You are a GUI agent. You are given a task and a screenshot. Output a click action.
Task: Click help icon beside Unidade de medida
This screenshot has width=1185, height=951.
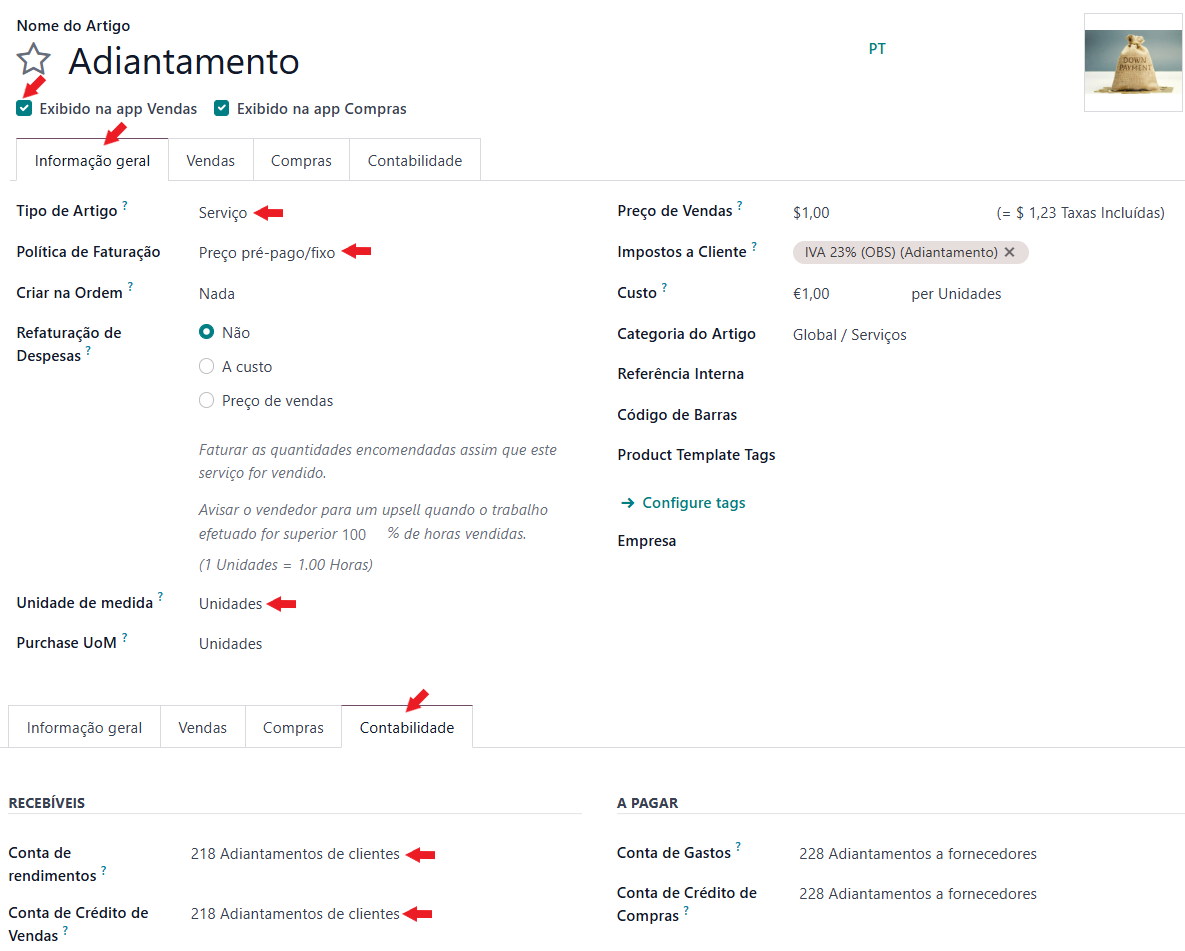(x=161, y=597)
